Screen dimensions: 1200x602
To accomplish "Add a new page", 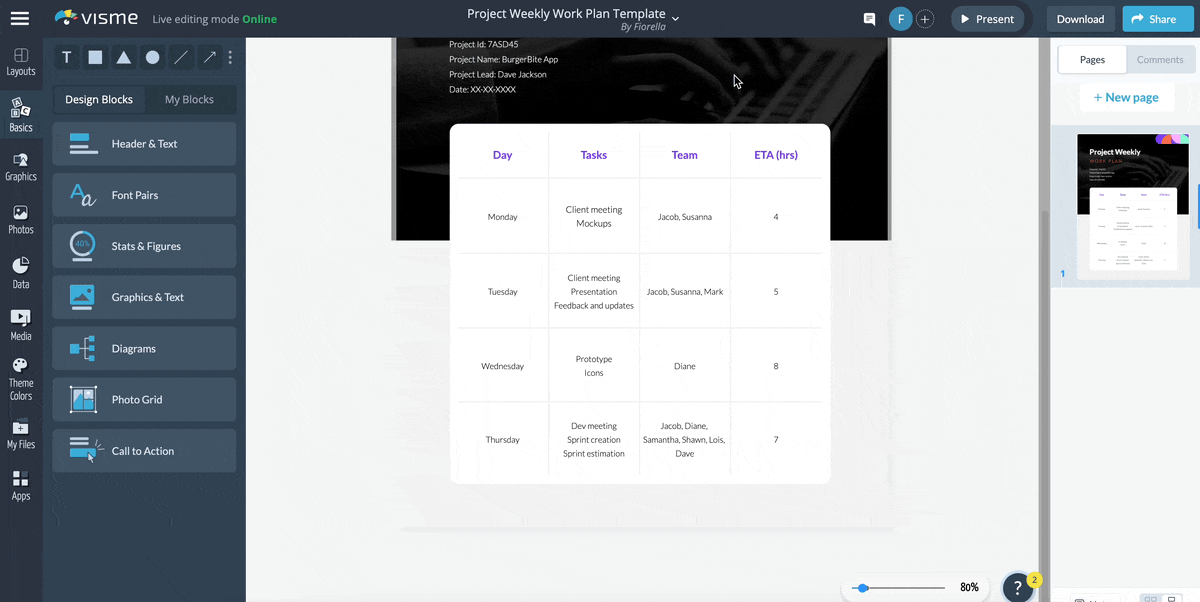I will 1125,97.
